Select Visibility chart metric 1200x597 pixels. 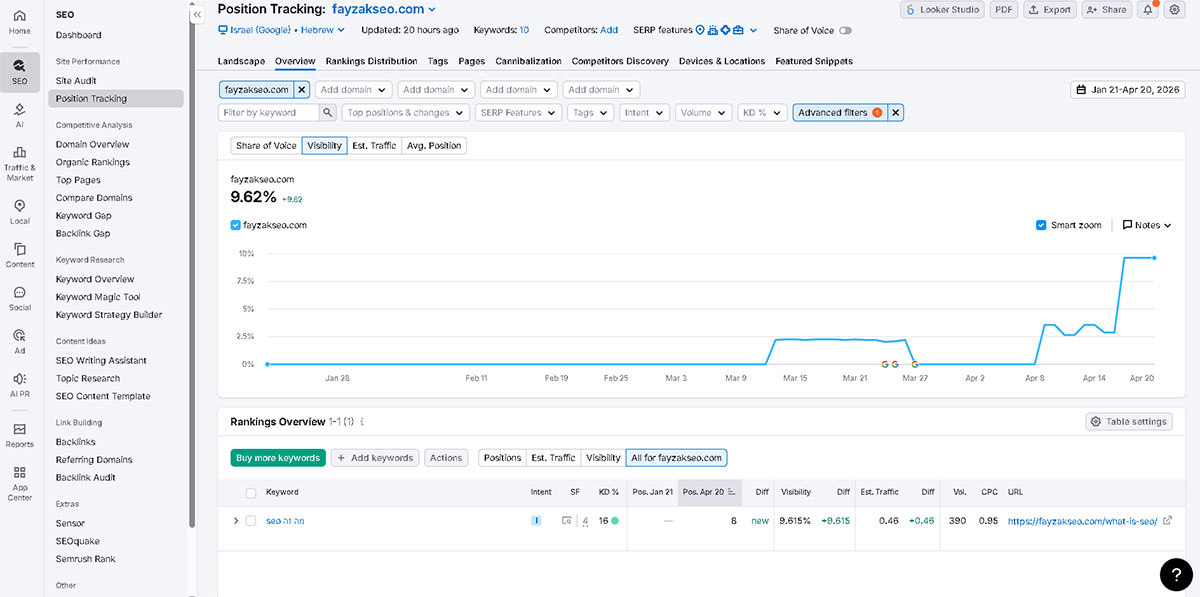click(324, 146)
